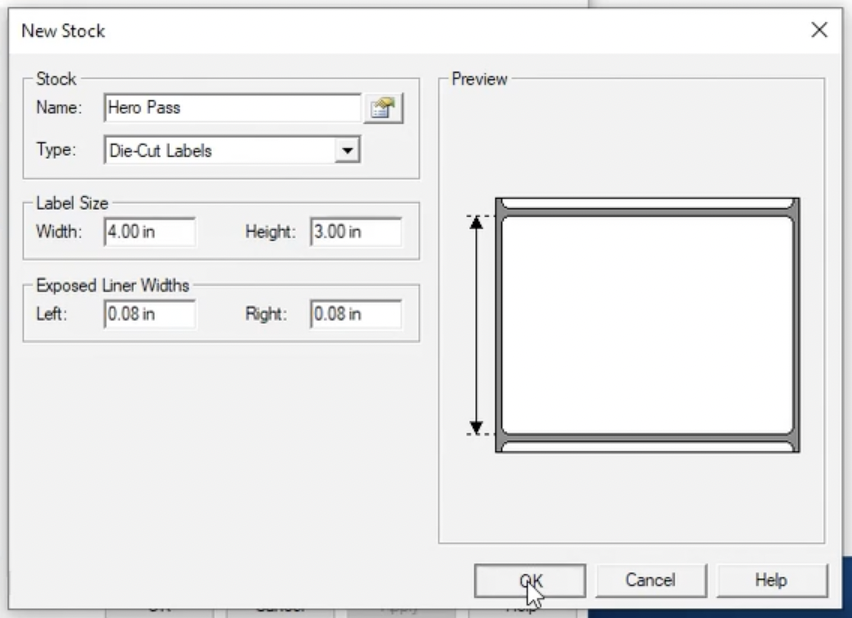Click the Hero Pass name field

point(231,108)
